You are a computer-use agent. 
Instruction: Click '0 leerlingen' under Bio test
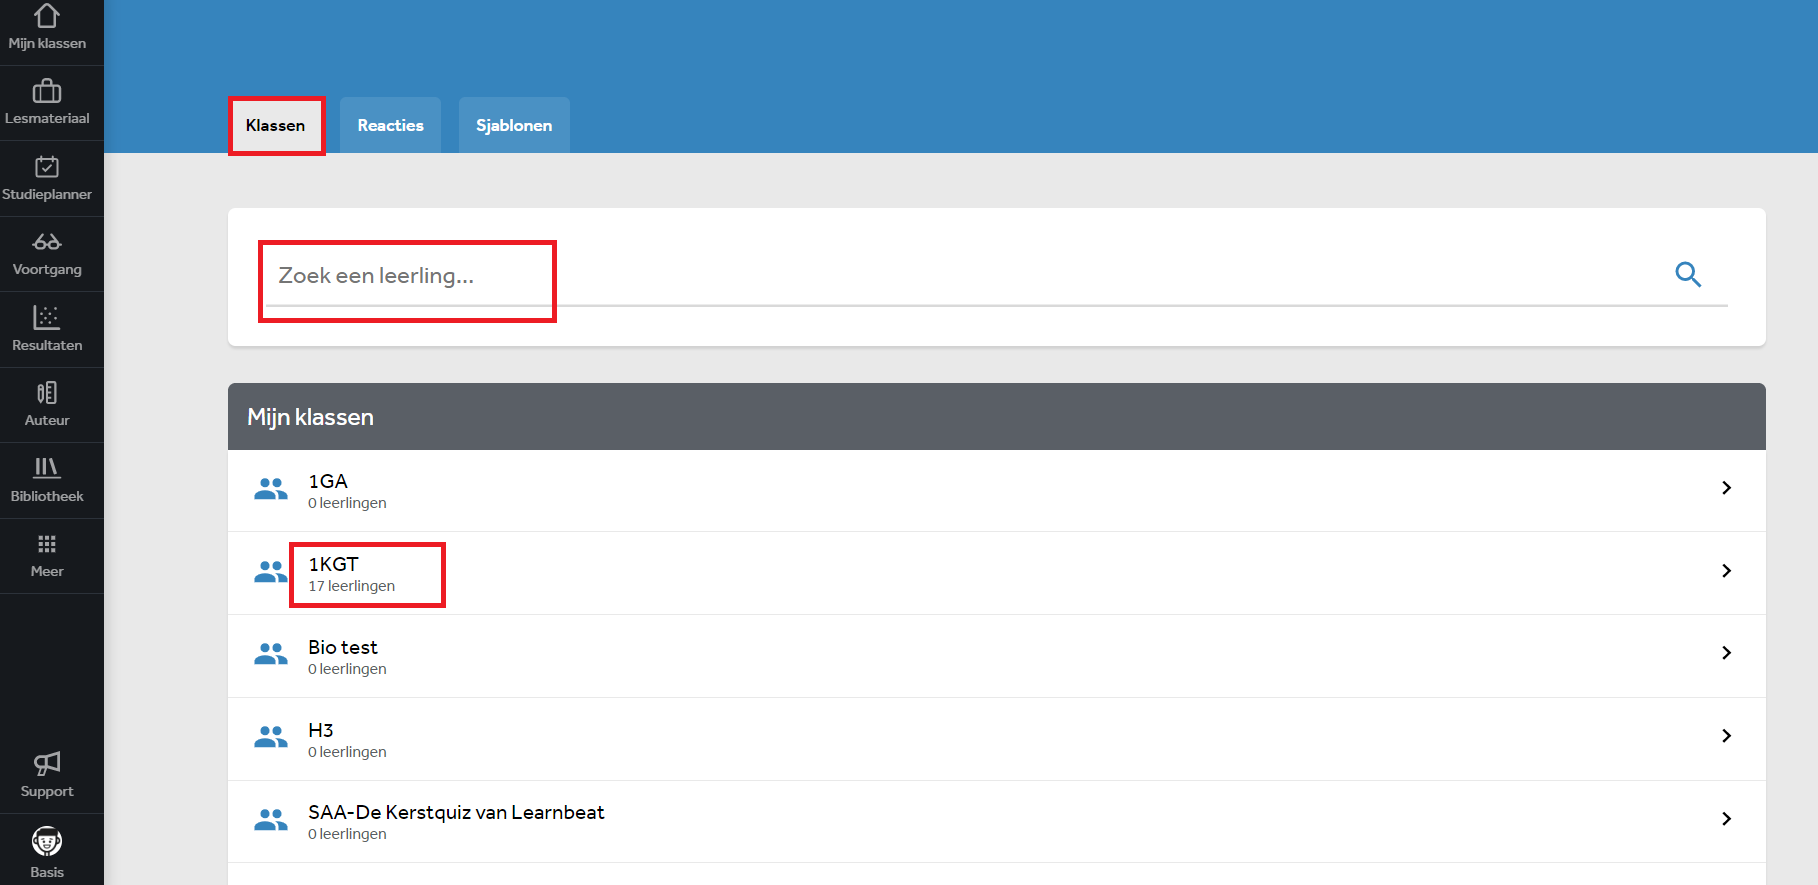(x=347, y=669)
